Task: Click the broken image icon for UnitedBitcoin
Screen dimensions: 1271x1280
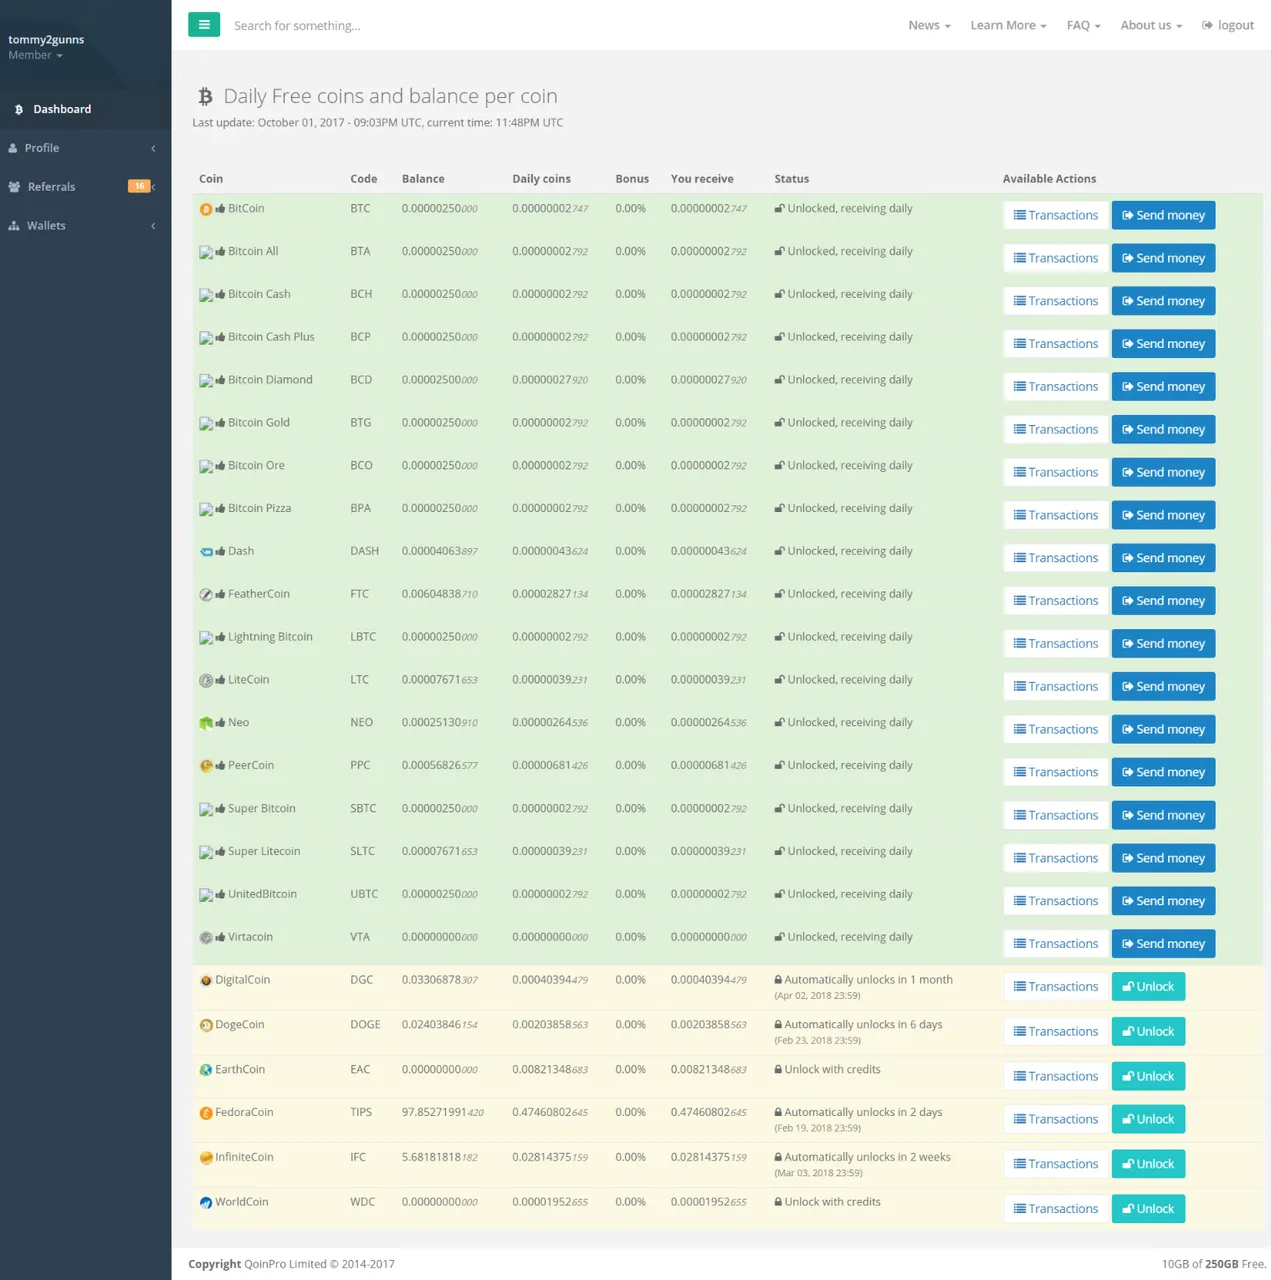Action: (206, 895)
